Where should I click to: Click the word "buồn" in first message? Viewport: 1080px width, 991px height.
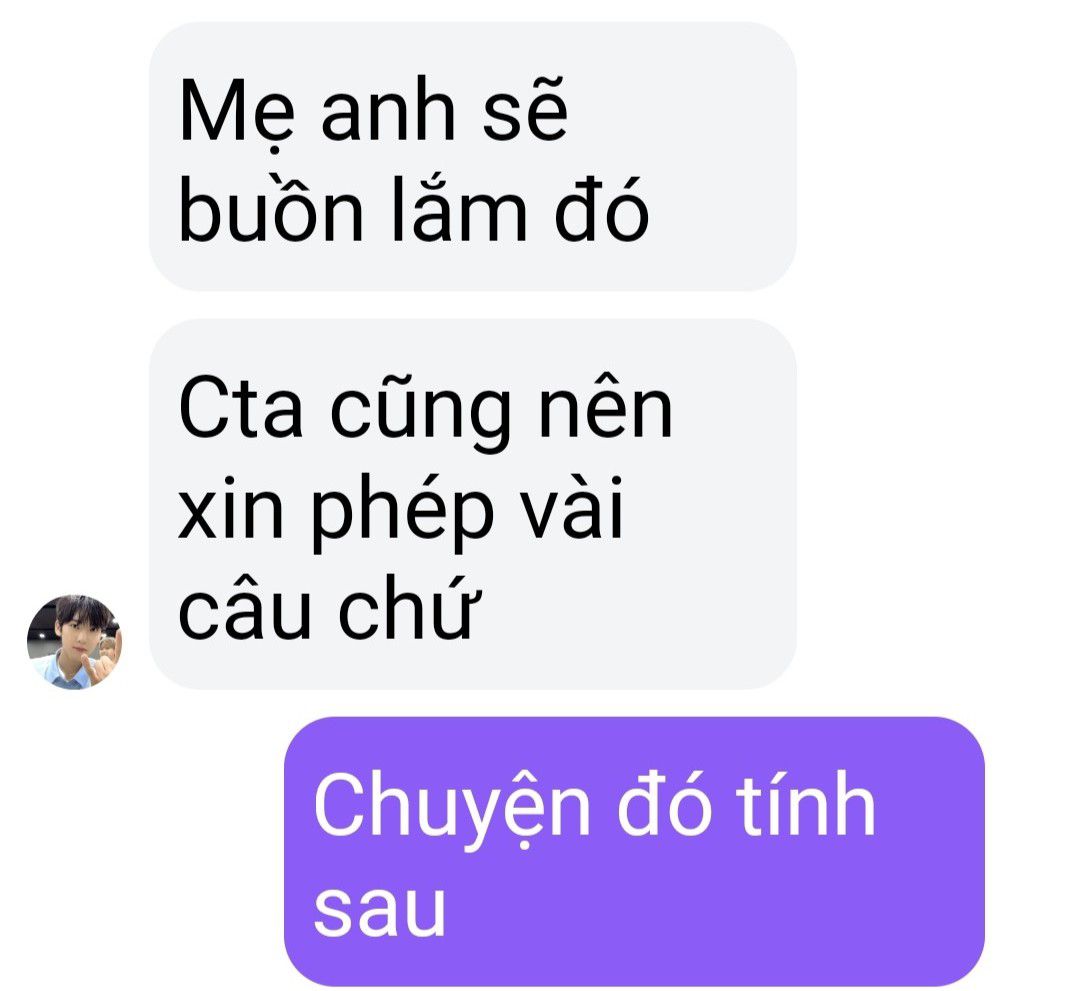pyautogui.click(x=271, y=206)
